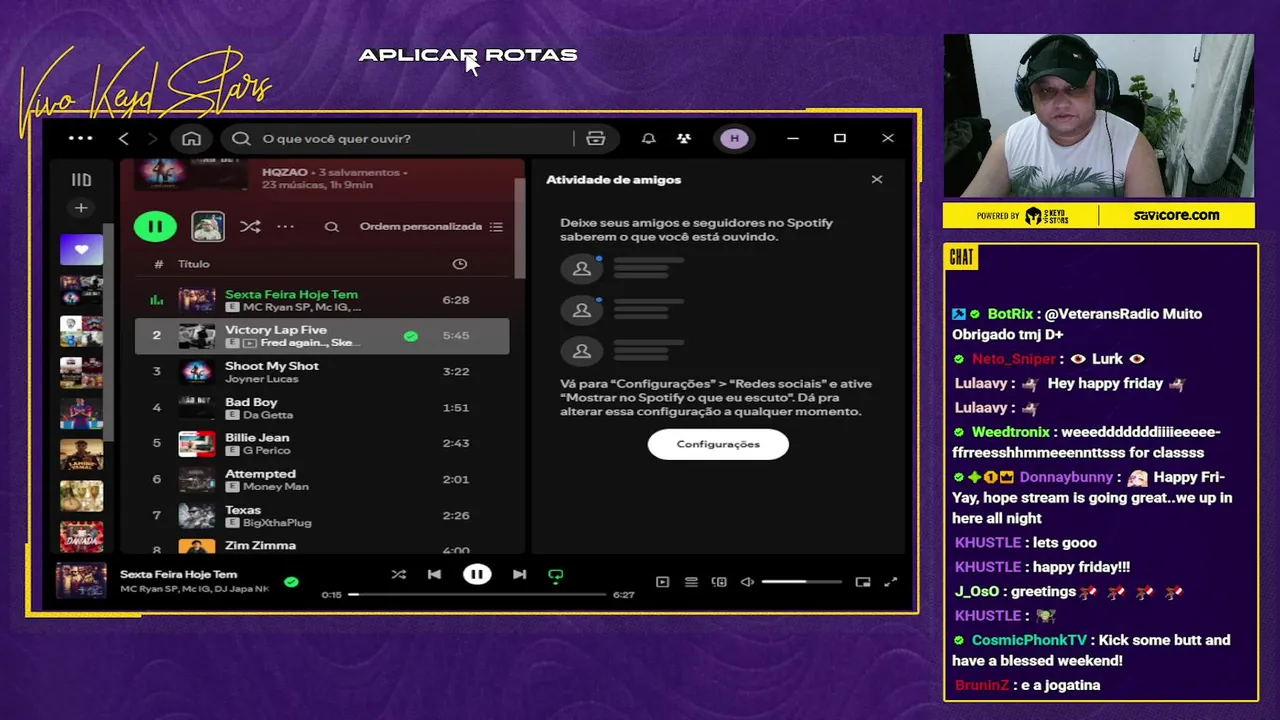The width and height of the screenshot is (1280, 720).
Task: Select the song 'Sexta Feira Hoje Tem' row
Action: pos(321,300)
